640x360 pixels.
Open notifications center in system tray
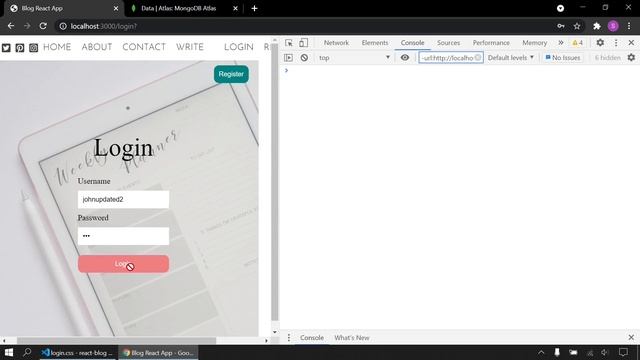(623, 352)
